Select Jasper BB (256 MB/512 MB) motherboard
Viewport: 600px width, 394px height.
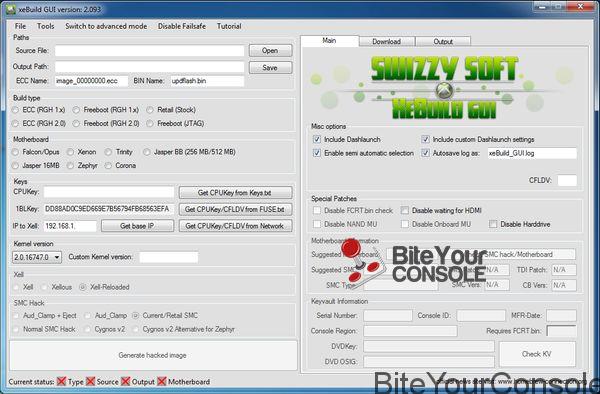coord(189,152)
